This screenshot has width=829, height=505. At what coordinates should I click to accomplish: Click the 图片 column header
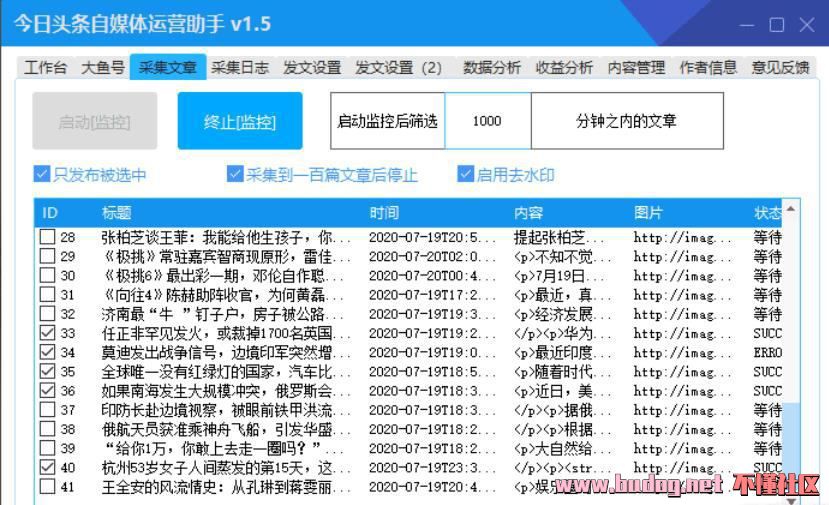[x=648, y=213]
